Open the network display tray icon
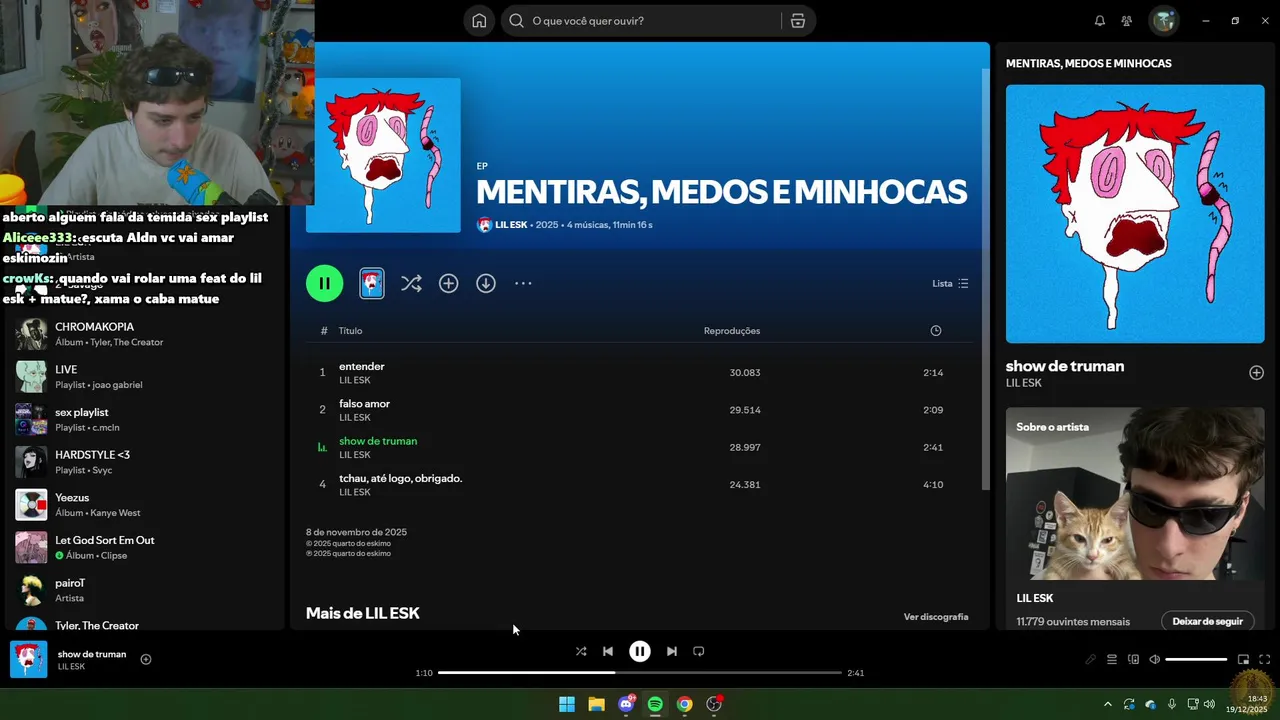Image resolution: width=1280 pixels, height=720 pixels. tap(1193, 704)
